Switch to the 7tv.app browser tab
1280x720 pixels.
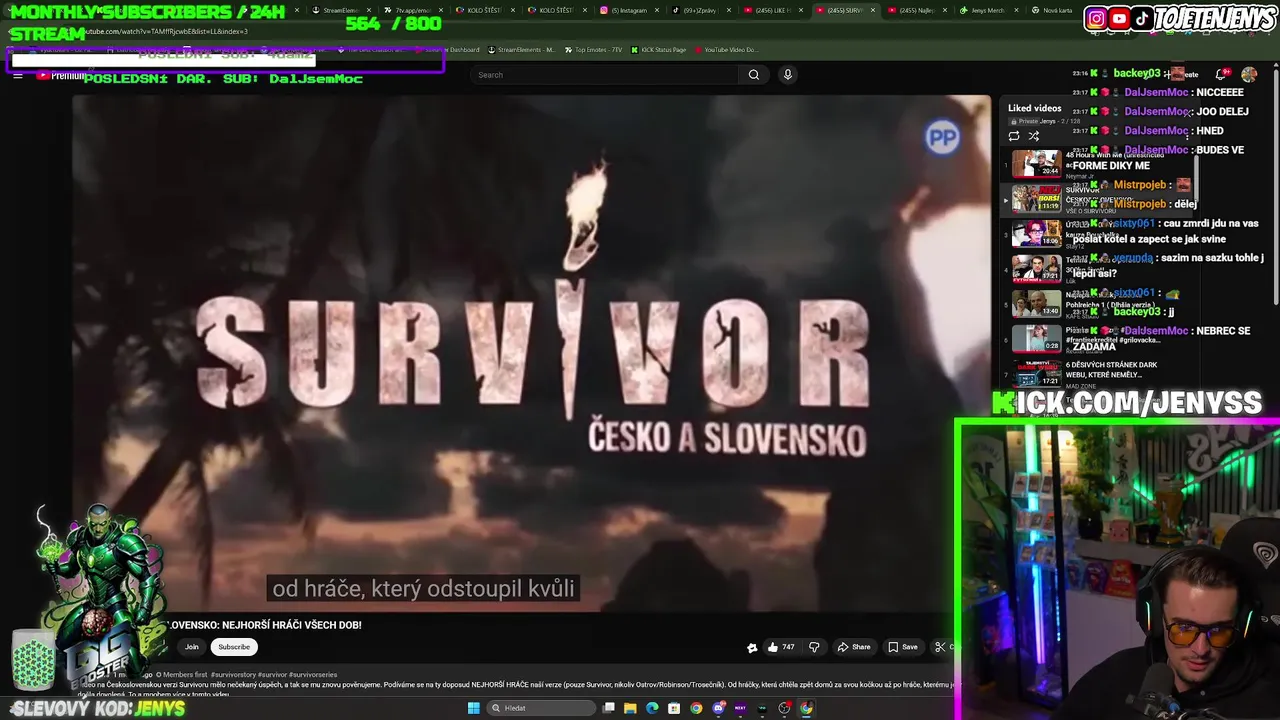412,10
